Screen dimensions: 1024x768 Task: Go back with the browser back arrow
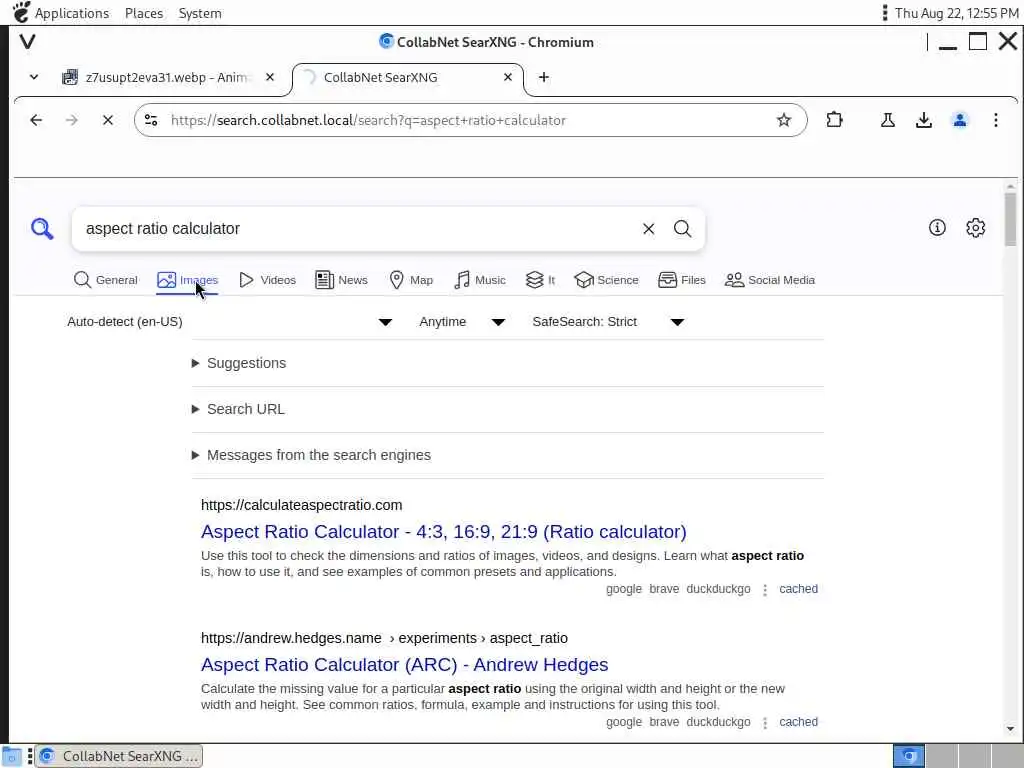[36, 120]
